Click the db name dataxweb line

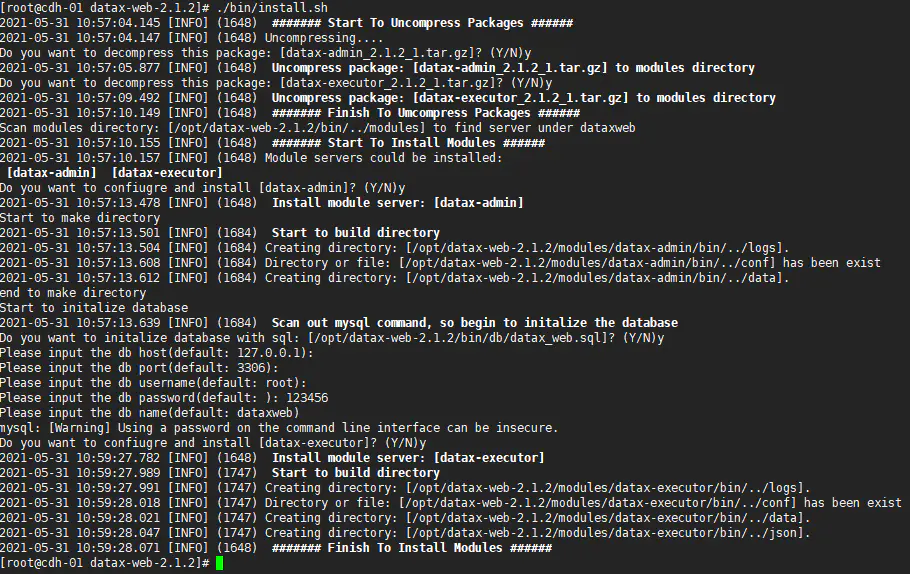[x=149, y=412]
